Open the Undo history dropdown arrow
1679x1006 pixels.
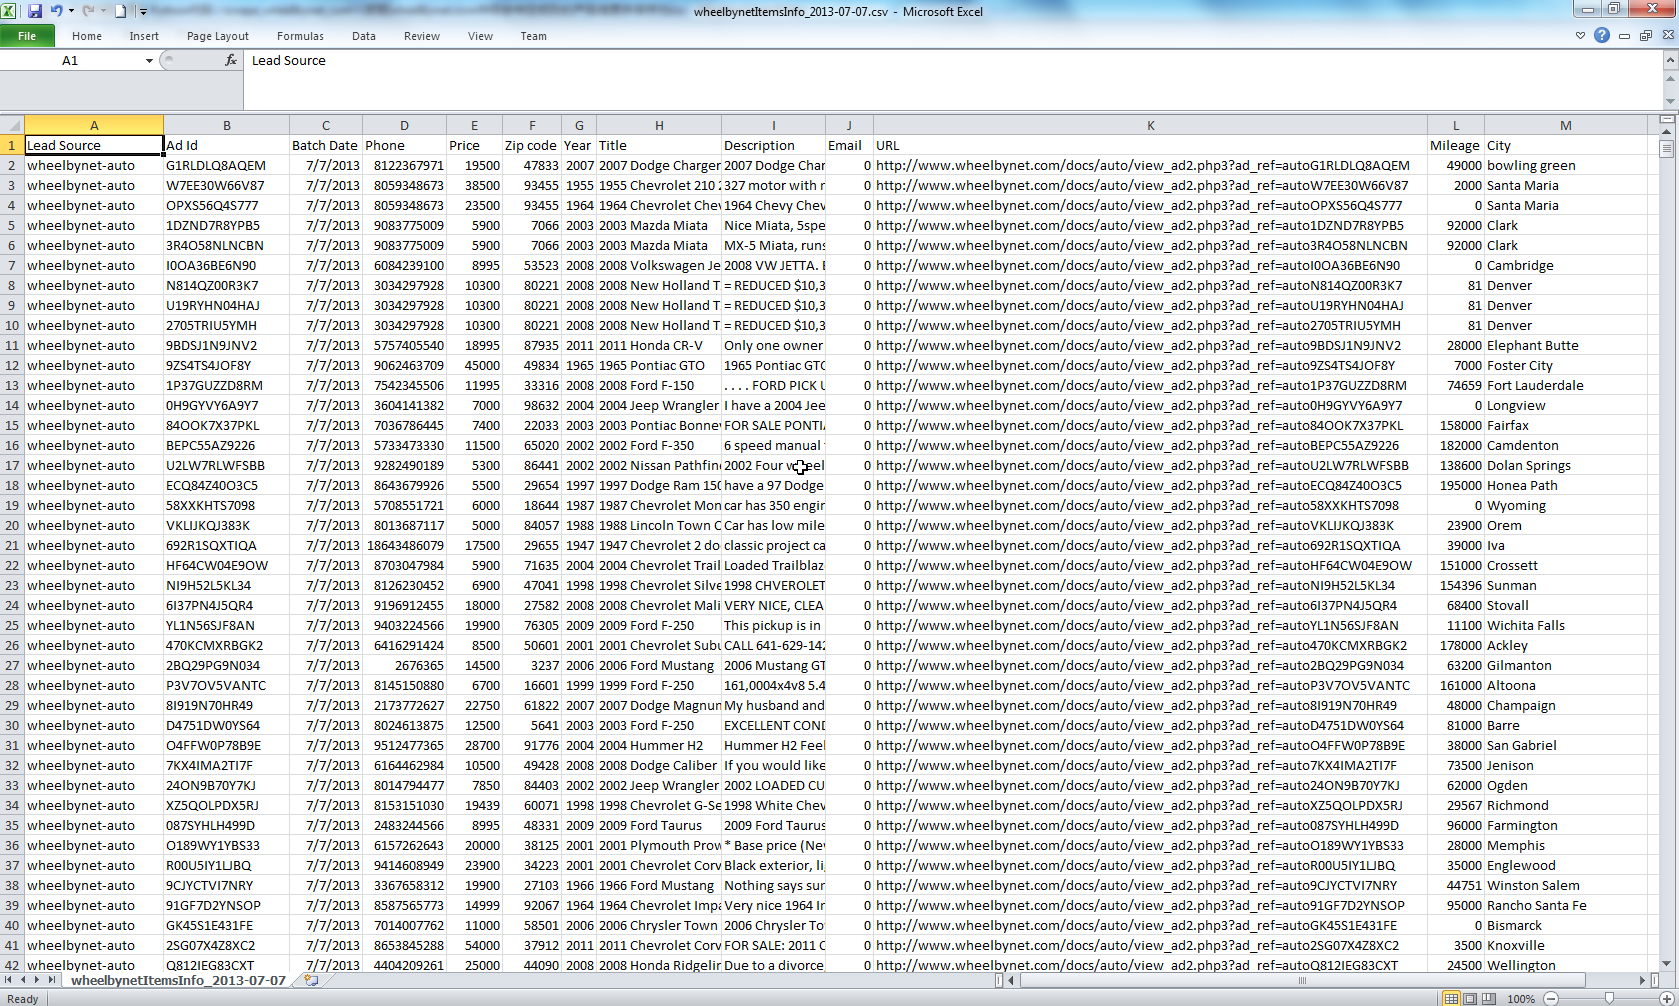pos(71,11)
